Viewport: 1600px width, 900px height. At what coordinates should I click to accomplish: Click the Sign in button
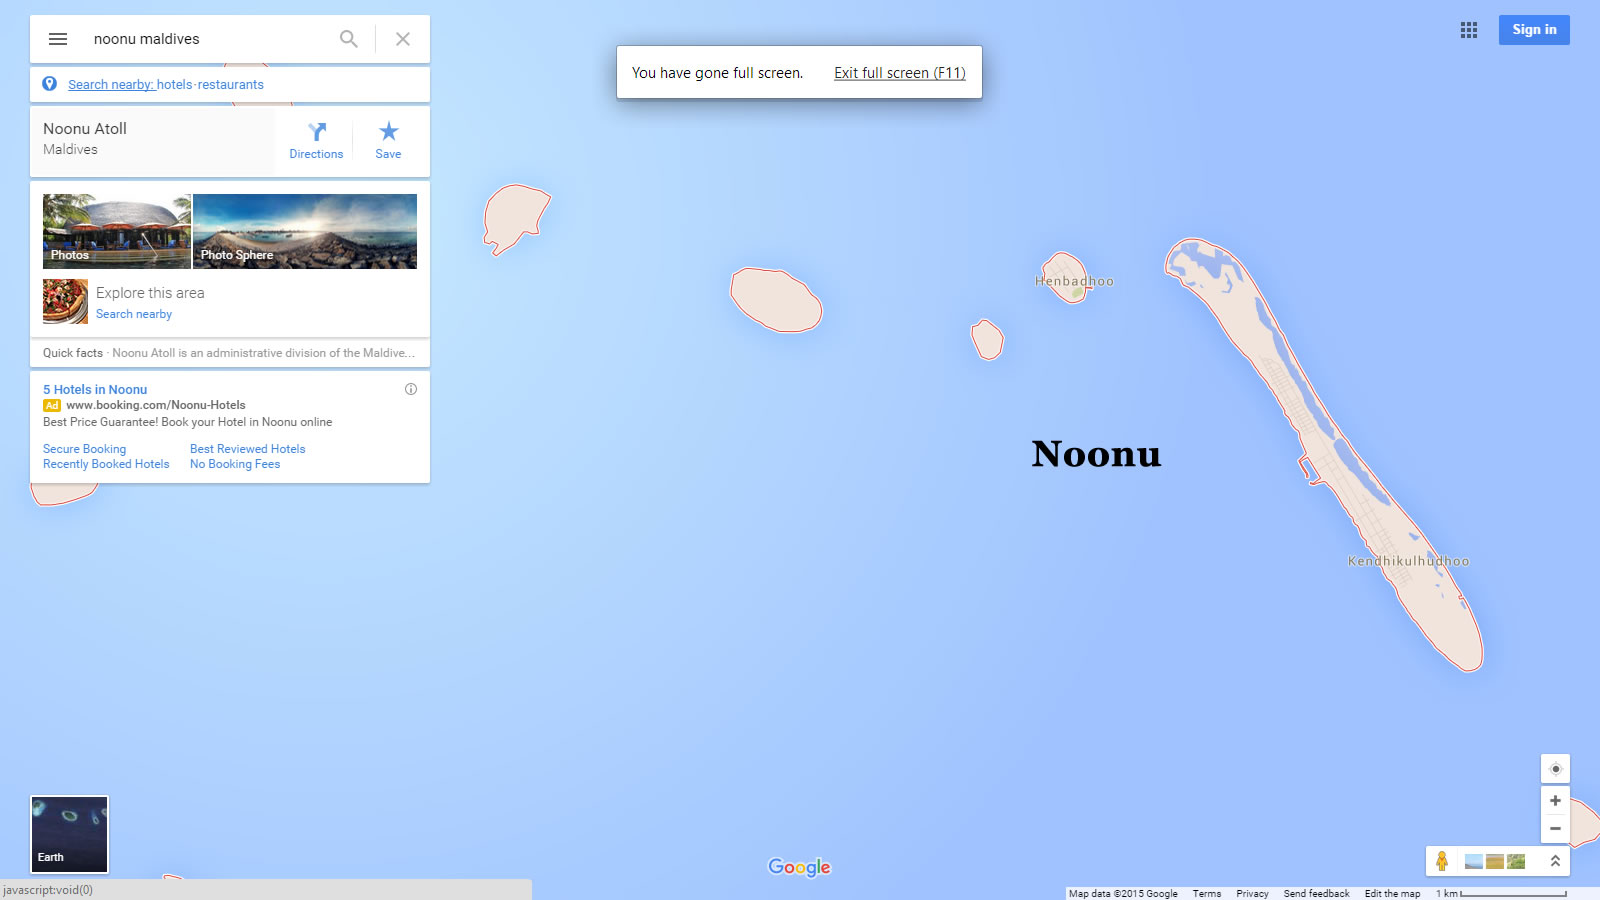[x=1533, y=30]
